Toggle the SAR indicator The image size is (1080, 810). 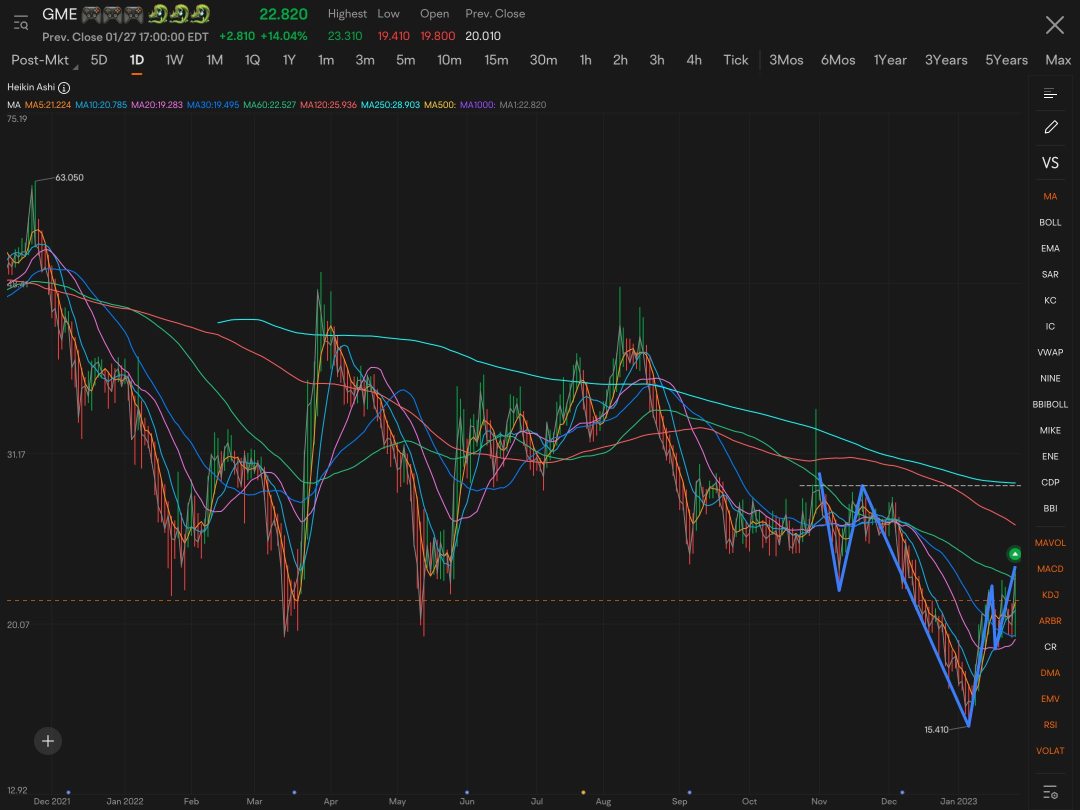point(1050,274)
